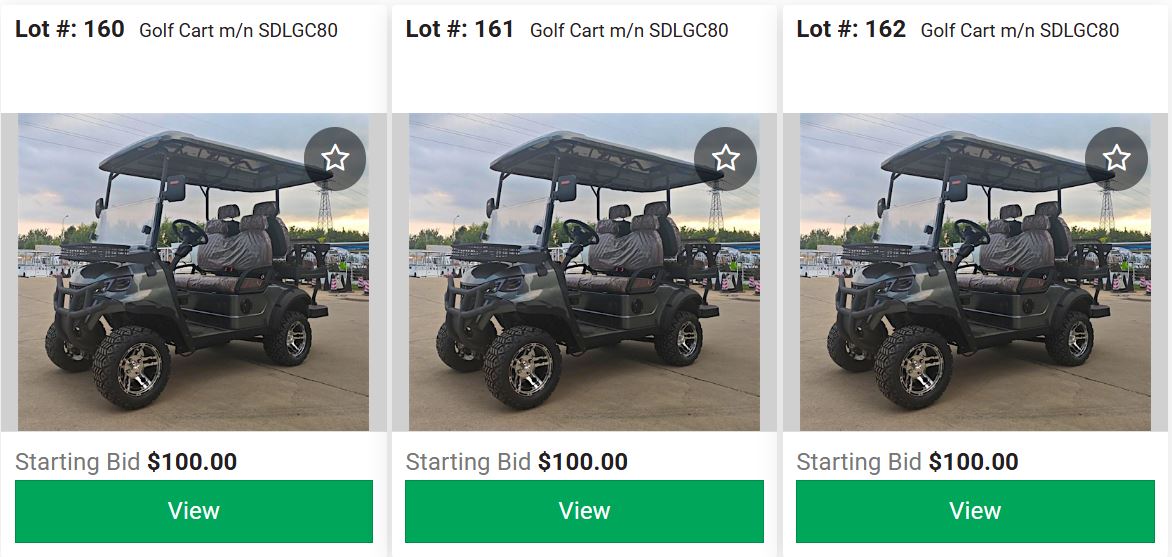Viewport: 1172px width, 557px height.
Task: Click the 'Starting Bid' label for Lot 162
Action: click(859, 462)
